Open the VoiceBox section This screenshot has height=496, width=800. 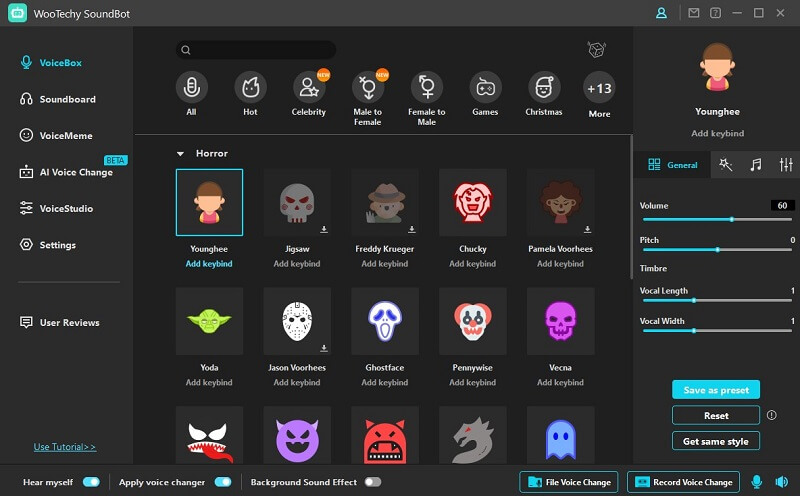(51, 63)
